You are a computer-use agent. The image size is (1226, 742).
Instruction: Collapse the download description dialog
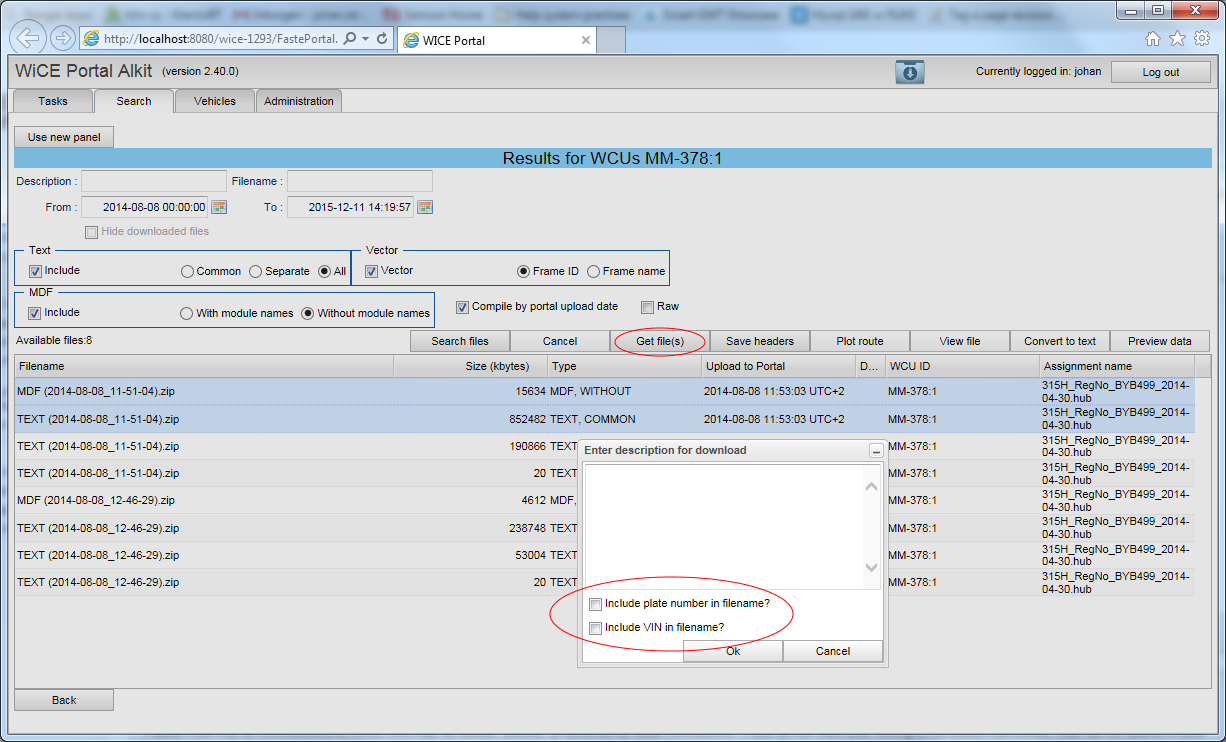click(876, 451)
